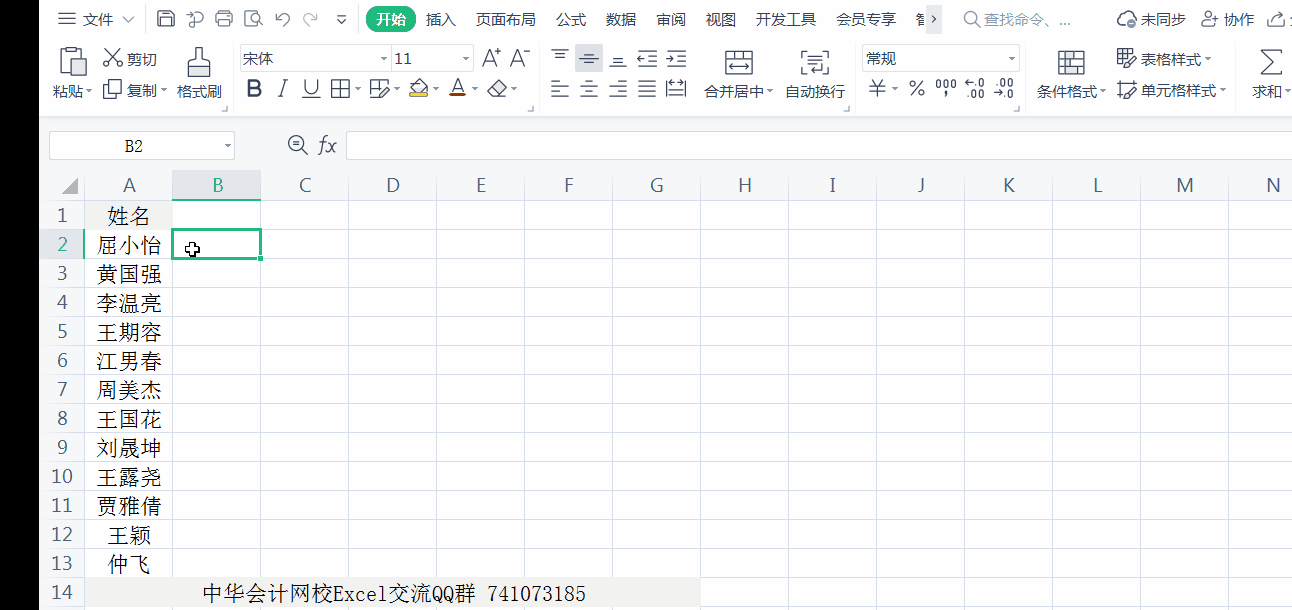Expand the quick access toolbar customize arrow
This screenshot has height=610, width=1292.
point(341,19)
